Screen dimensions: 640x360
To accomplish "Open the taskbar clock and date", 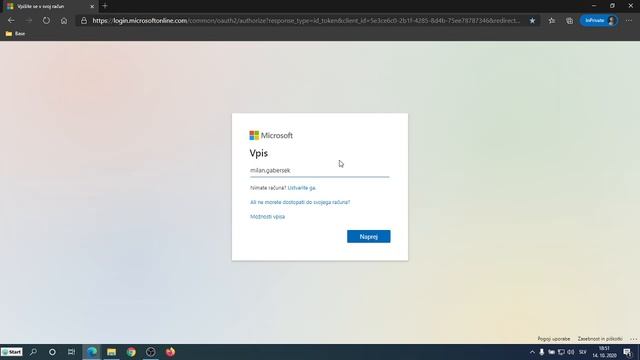I will (x=604, y=352).
